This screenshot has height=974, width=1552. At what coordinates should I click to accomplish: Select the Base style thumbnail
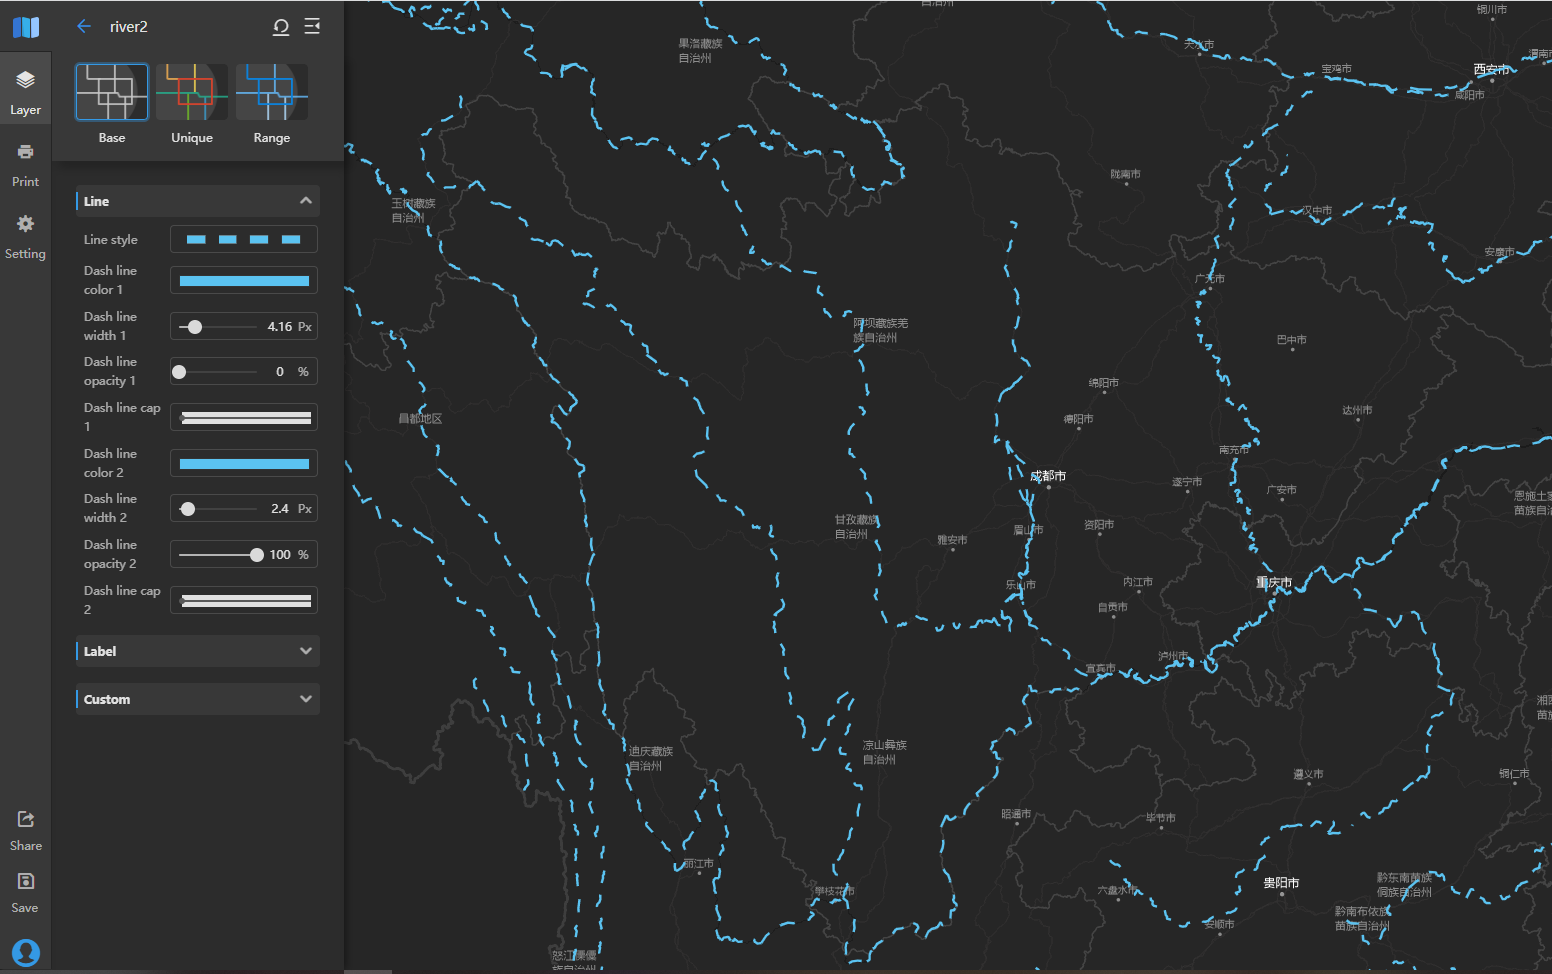112,92
